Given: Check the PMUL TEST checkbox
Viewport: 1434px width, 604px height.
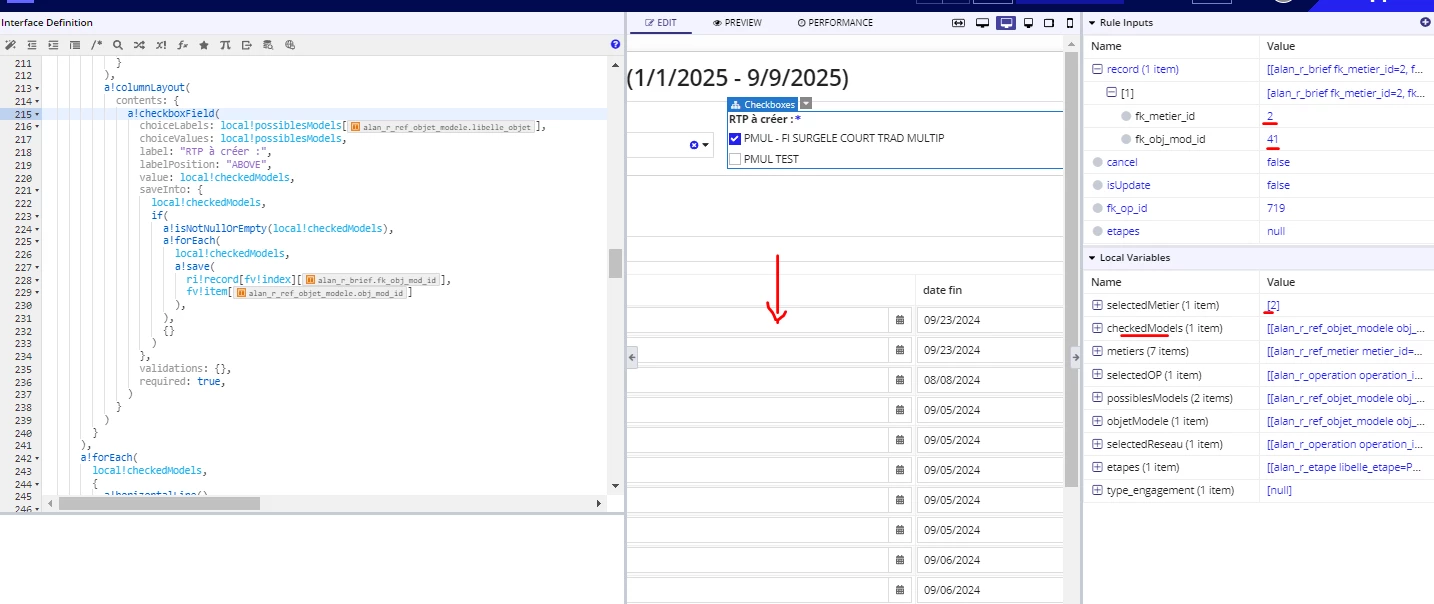Looking at the screenshot, I should point(735,159).
